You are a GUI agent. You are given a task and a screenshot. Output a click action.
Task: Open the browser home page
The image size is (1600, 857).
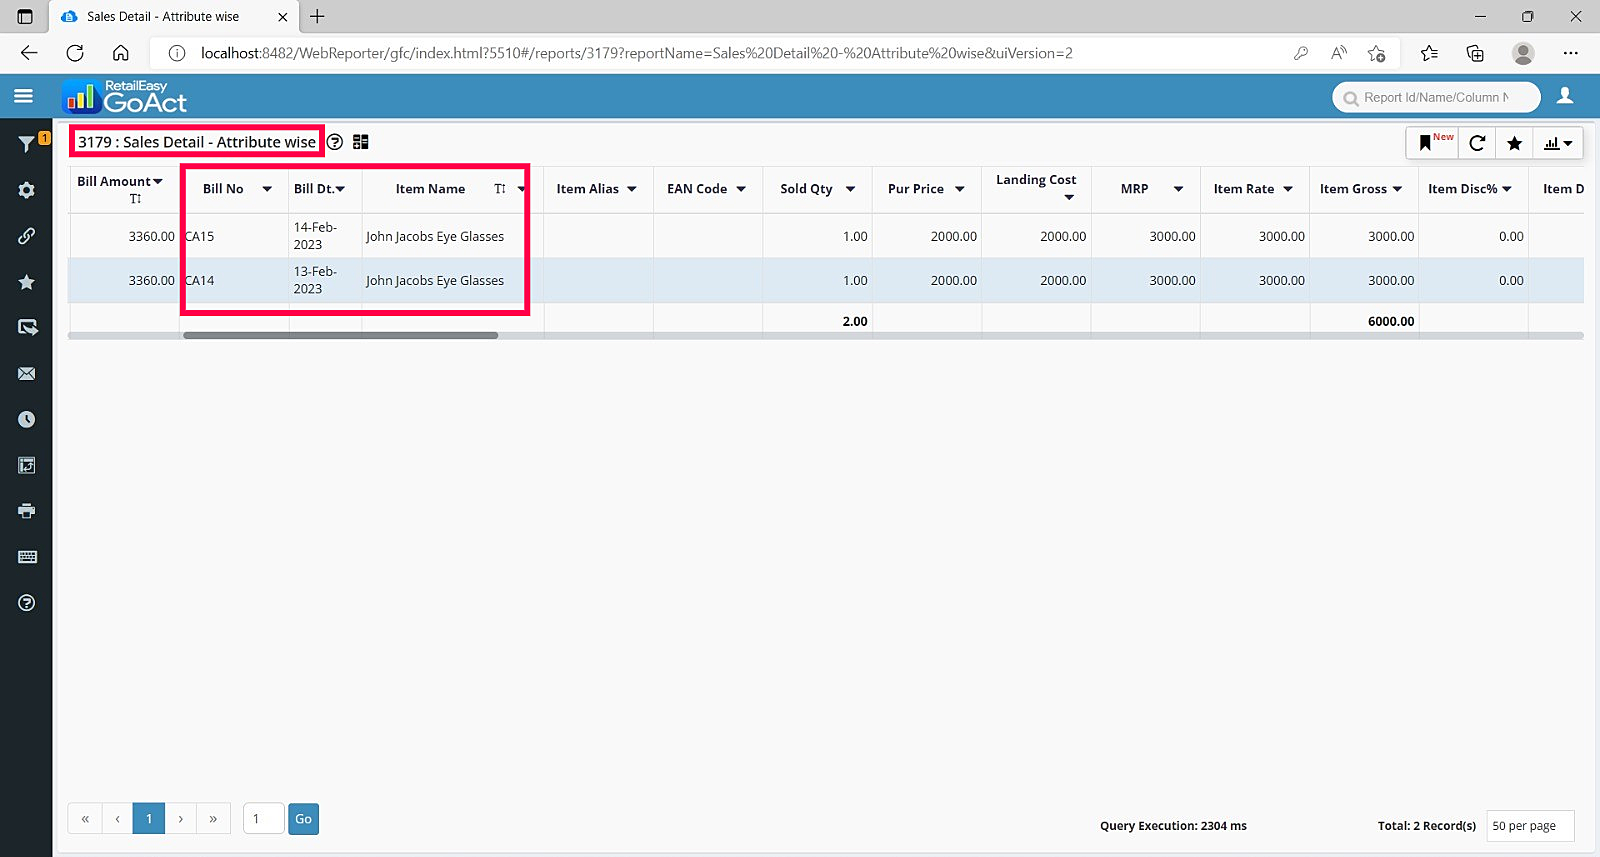(x=121, y=53)
